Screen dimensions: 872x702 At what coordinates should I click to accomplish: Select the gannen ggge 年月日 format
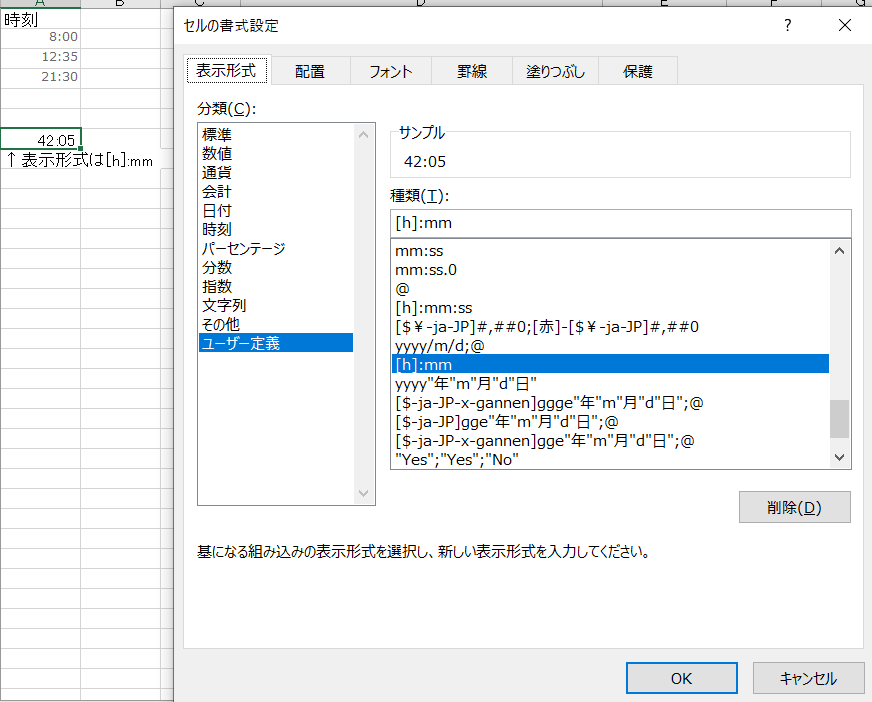(610, 402)
